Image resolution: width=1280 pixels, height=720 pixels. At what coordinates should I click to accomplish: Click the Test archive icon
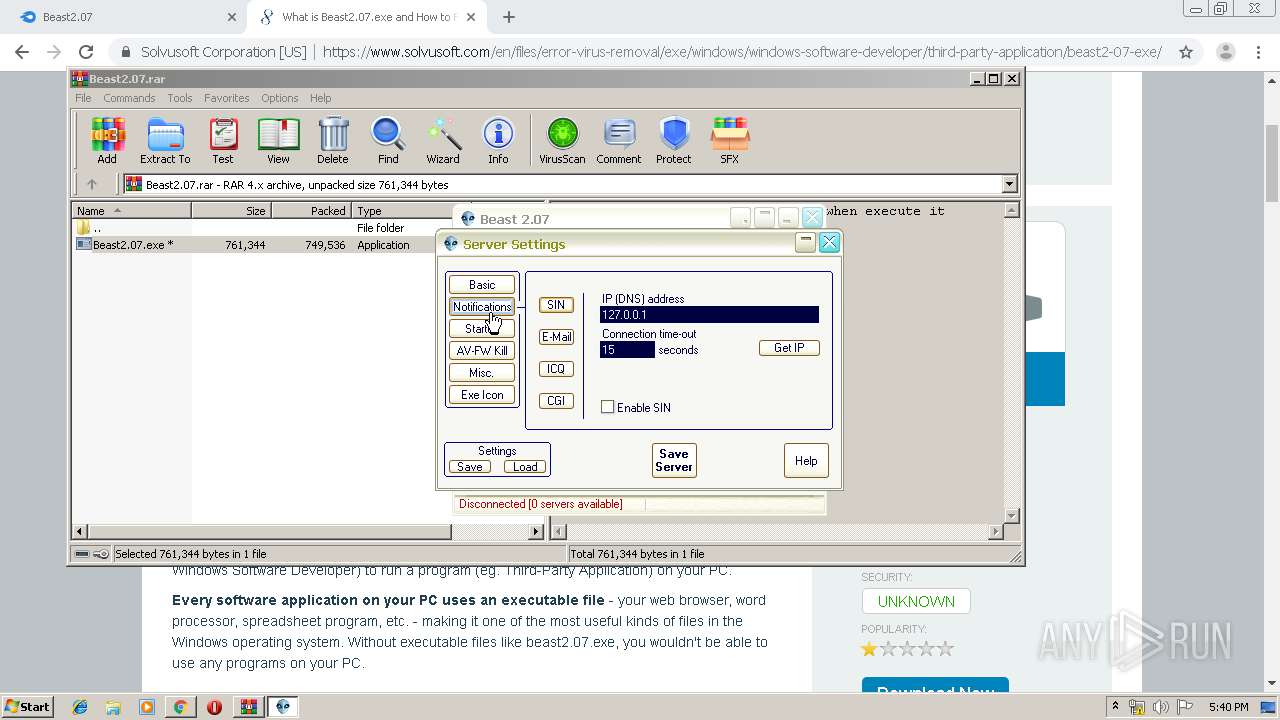pos(223,140)
